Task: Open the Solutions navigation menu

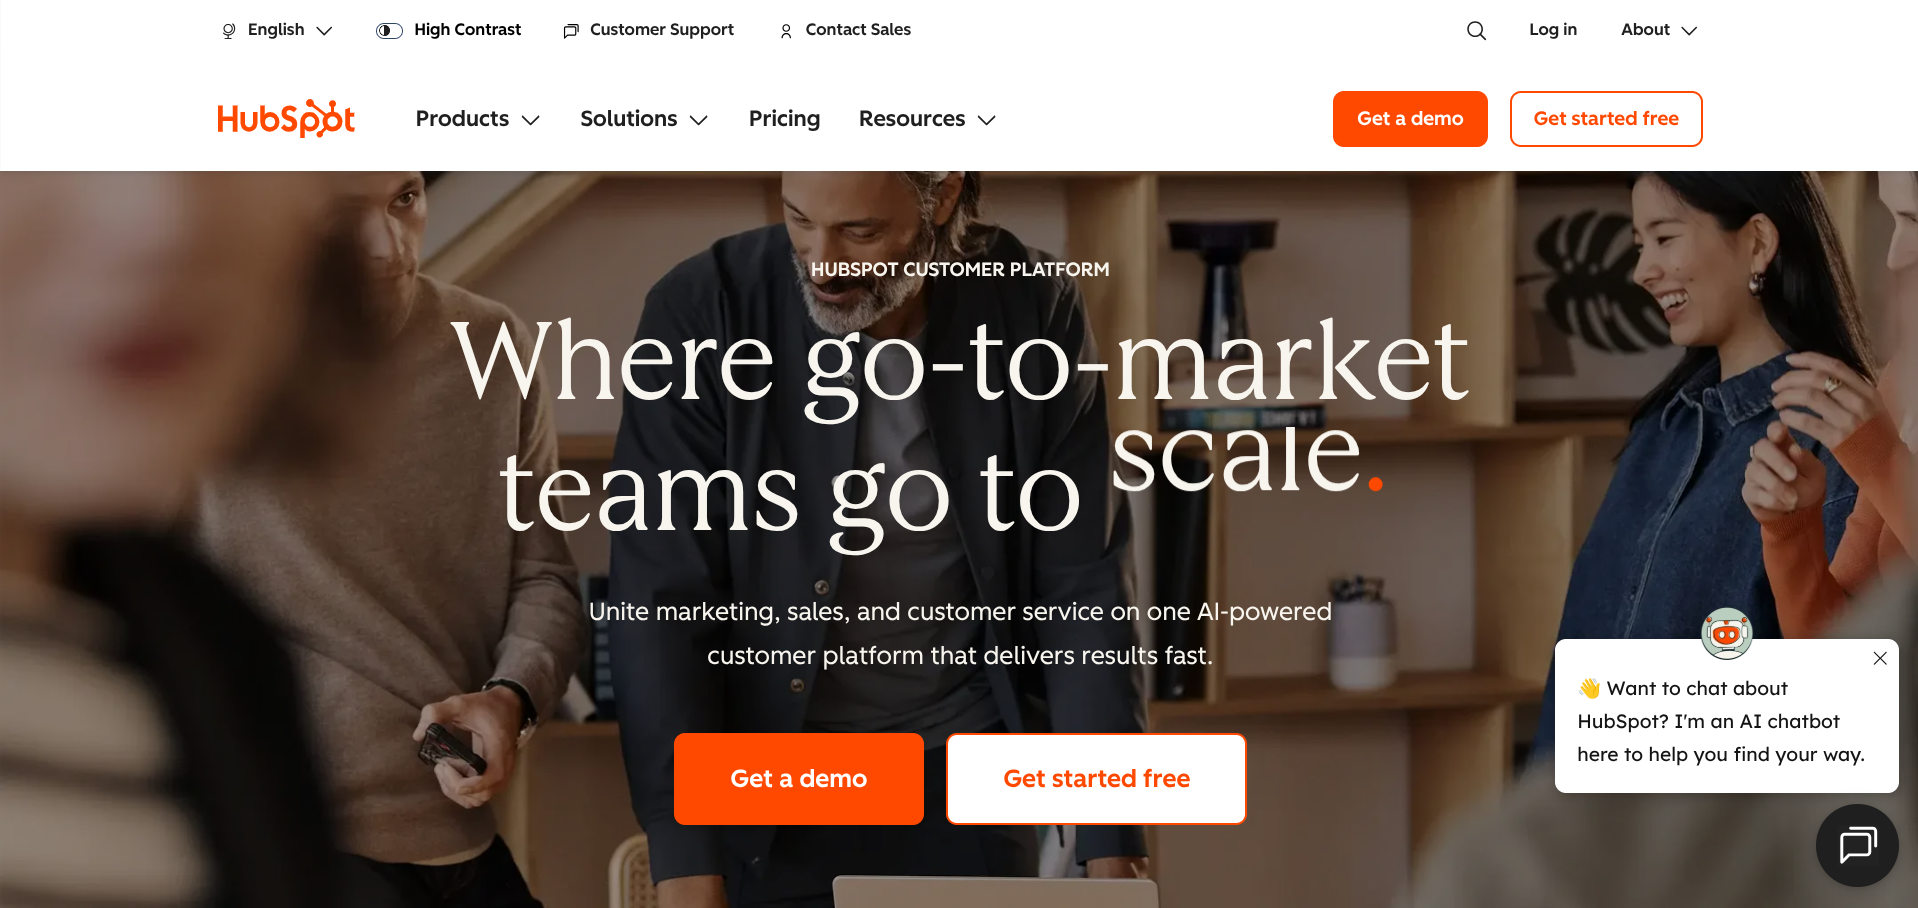Action: point(644,119)
